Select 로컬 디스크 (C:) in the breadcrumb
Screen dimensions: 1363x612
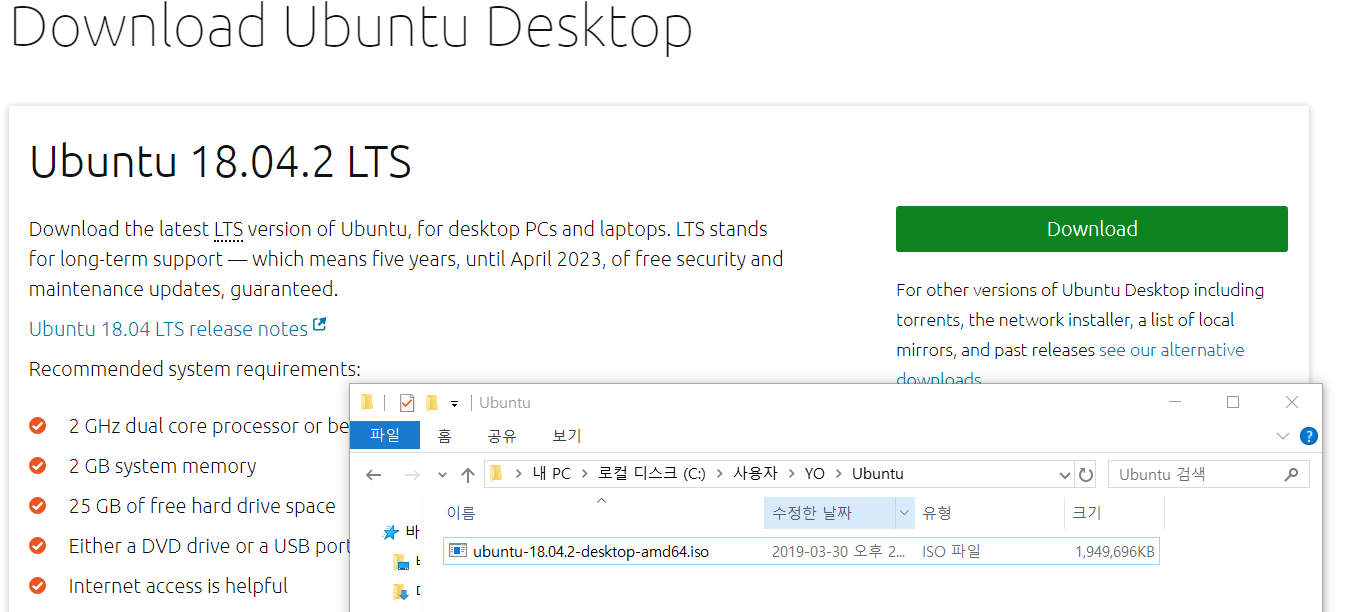click(652, 474)
